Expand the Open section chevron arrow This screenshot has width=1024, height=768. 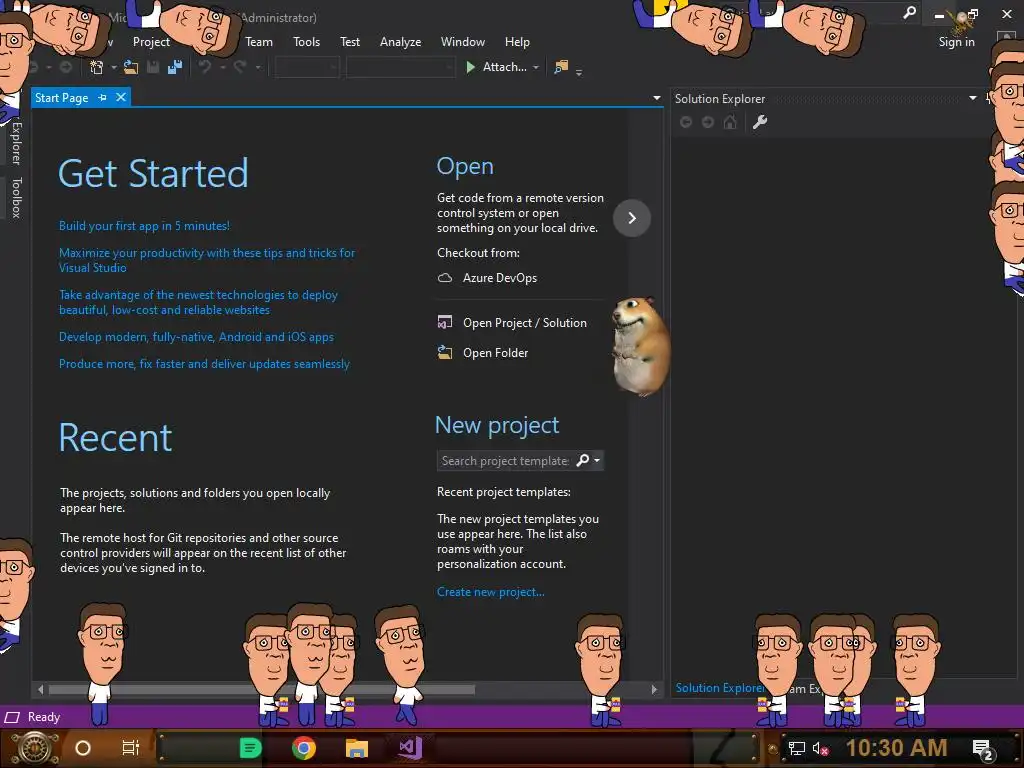pyautogui.click(x=632, y=217)
